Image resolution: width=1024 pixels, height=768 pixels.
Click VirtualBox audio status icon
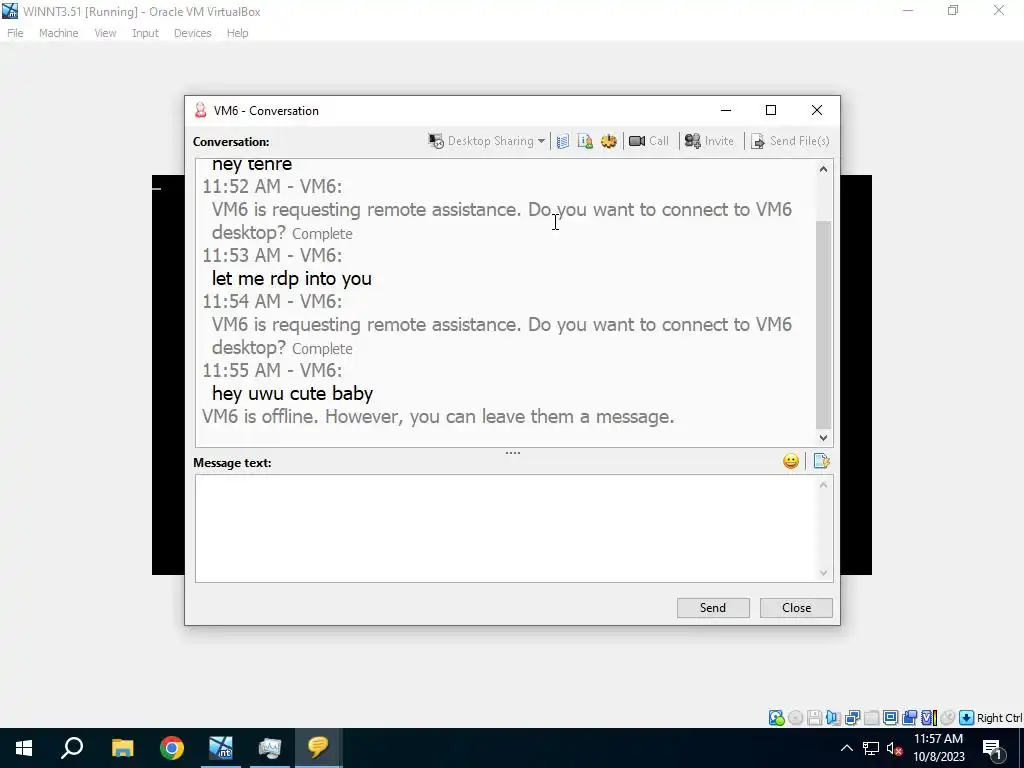click(x=833, y=718)
